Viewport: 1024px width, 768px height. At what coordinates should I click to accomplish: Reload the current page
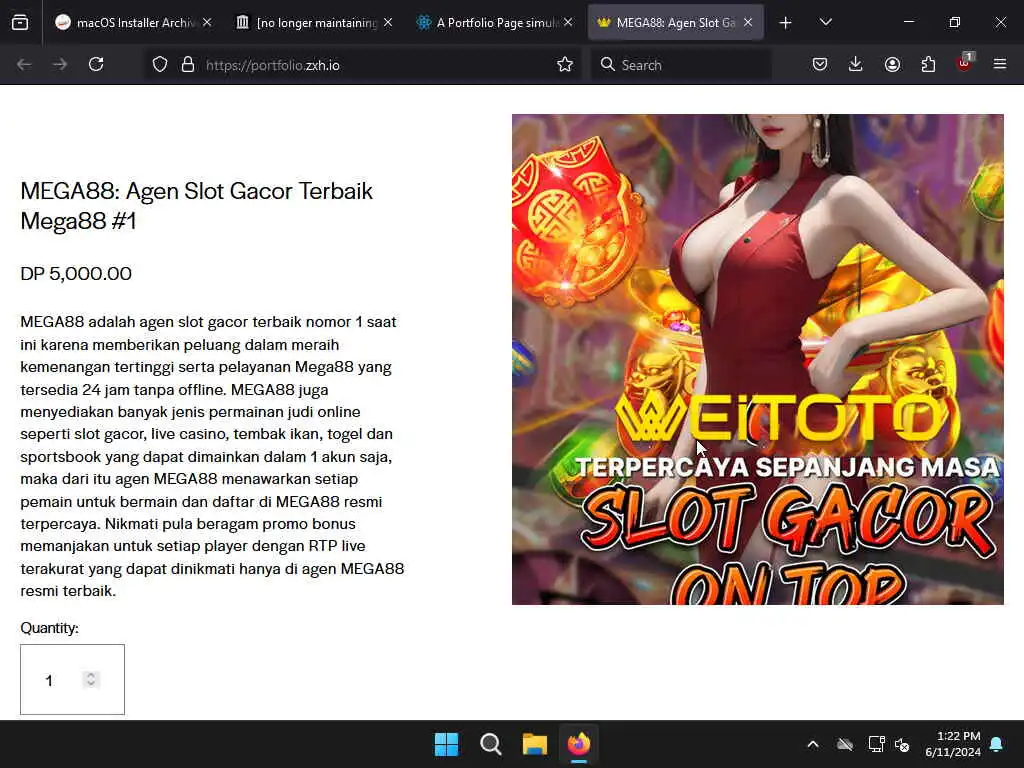96,64
